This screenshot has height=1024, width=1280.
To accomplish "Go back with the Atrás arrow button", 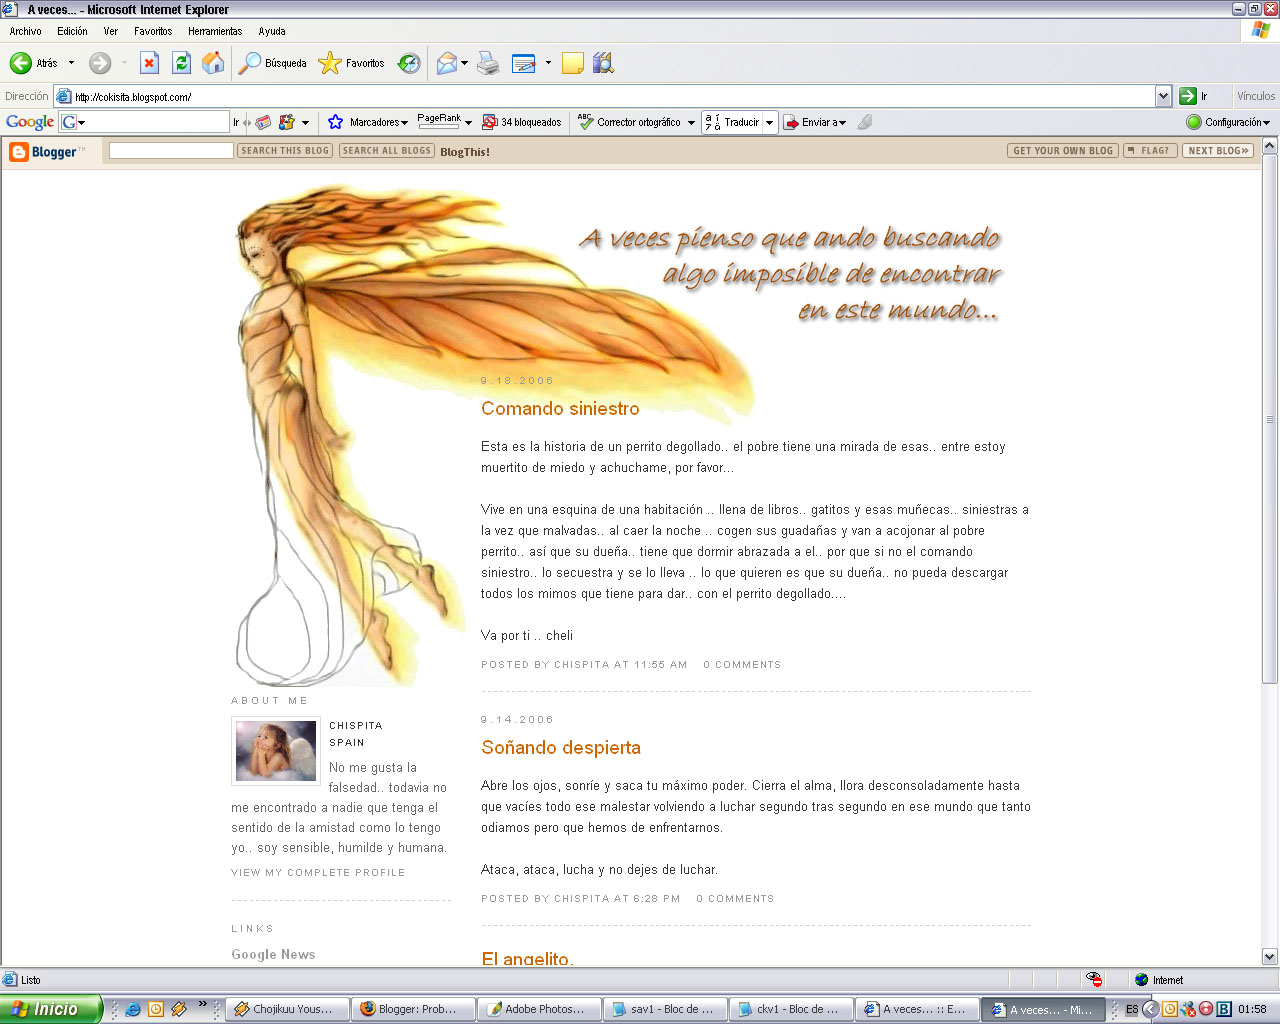I will [x=34, y=63].
